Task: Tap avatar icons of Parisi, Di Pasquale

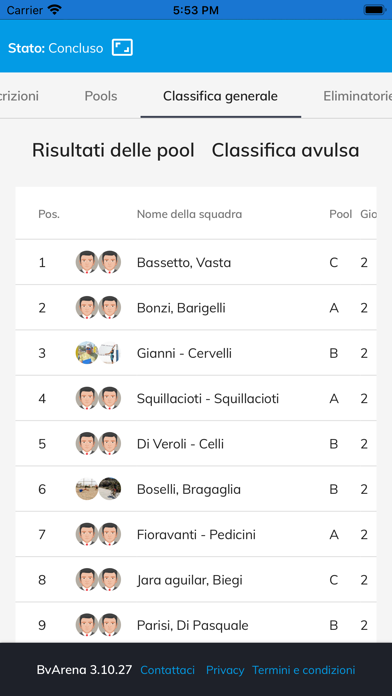Action: click(98, 625)
